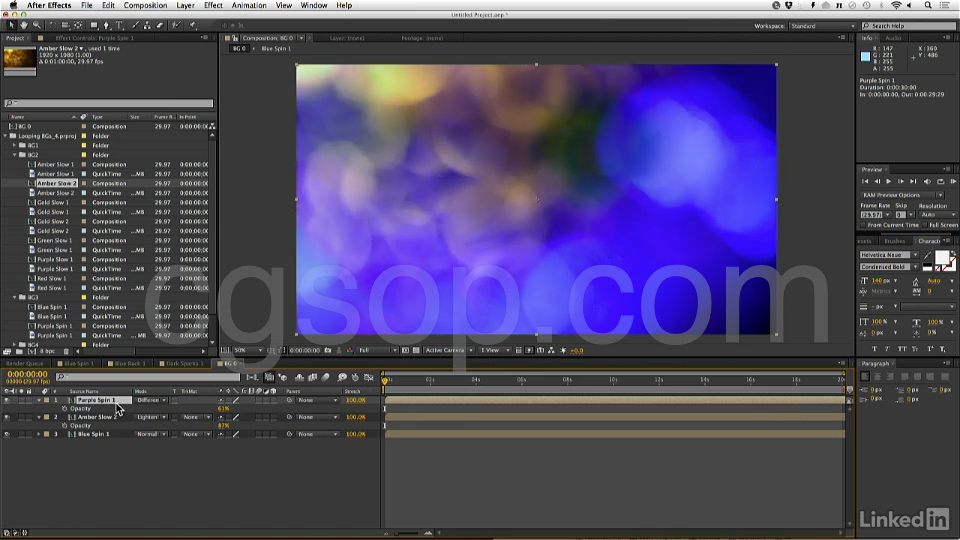
Task: Click the Project panel search field
Action: coord(109,103)
